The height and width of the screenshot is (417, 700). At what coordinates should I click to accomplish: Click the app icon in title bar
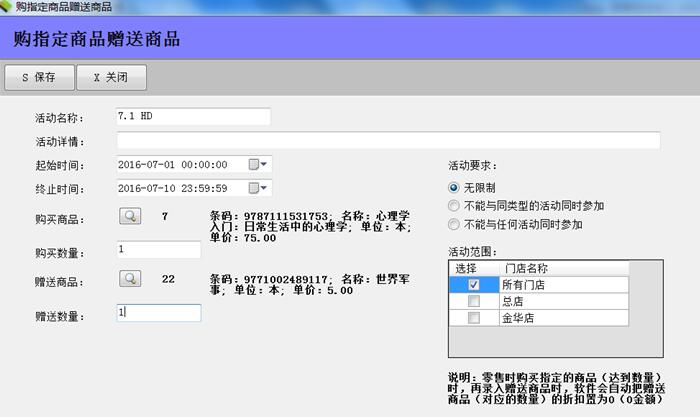7,6
